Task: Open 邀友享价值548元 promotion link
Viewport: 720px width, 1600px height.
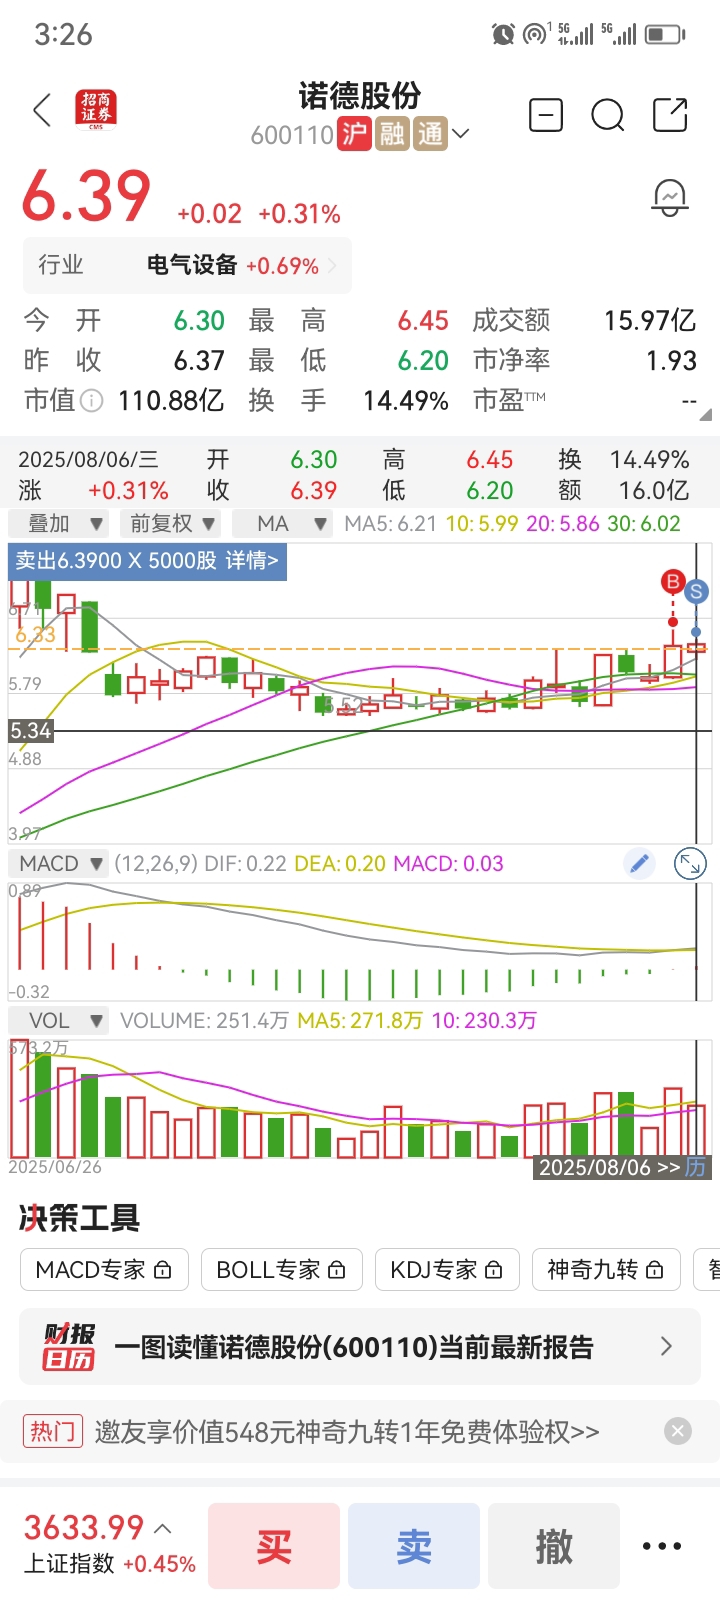Action: [347, 1432]
